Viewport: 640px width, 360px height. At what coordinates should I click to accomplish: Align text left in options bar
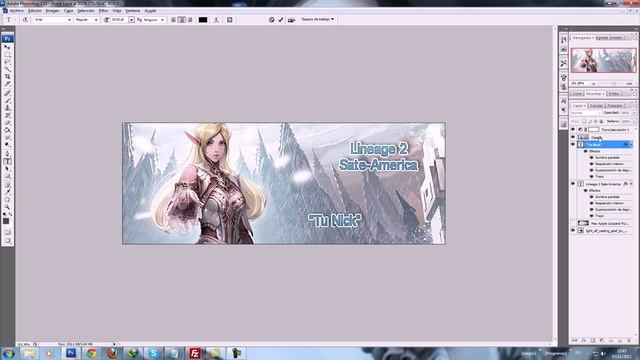point(173,20)
